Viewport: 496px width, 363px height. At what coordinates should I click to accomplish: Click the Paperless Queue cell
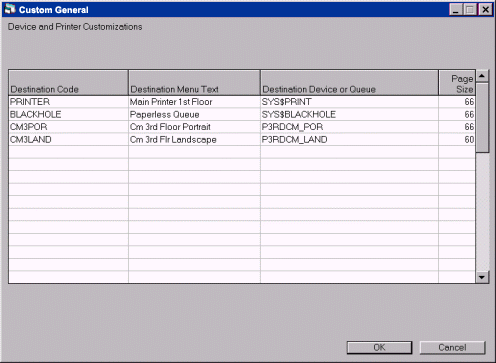coord(194,114)
